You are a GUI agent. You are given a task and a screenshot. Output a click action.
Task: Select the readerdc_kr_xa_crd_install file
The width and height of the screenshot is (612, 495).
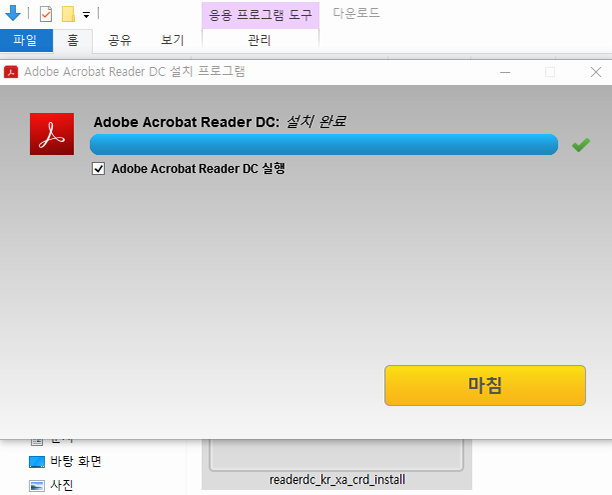coord(337,464)
